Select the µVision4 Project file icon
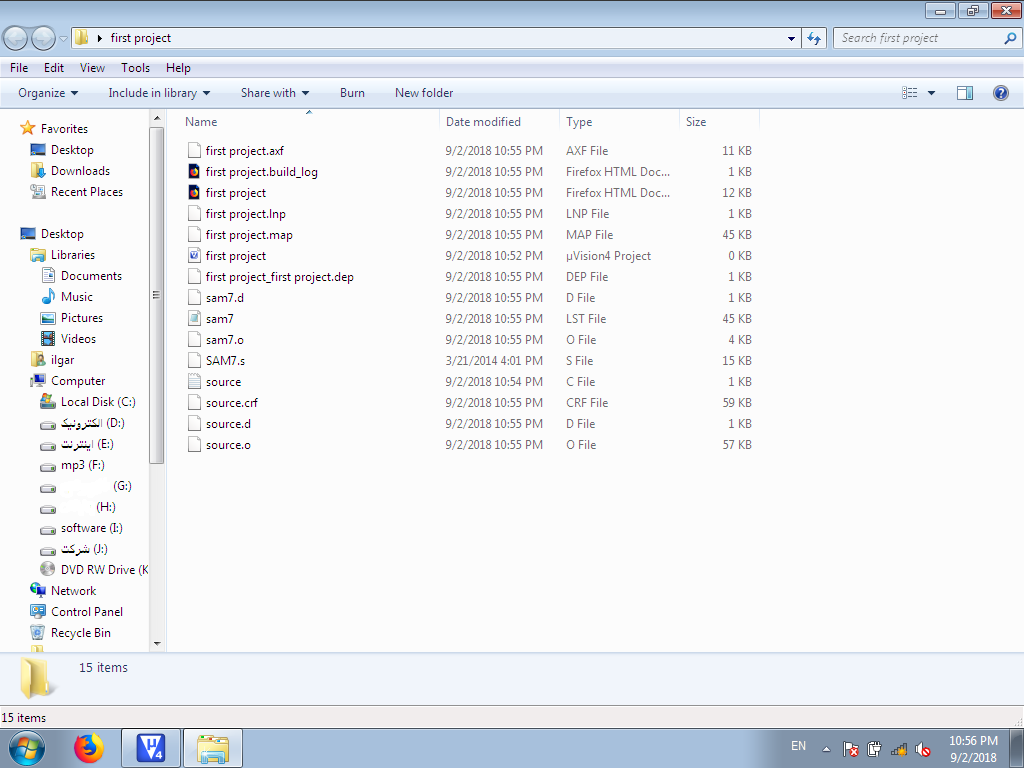The width and height of the screenshot is (1024, 768). [195, 256]
